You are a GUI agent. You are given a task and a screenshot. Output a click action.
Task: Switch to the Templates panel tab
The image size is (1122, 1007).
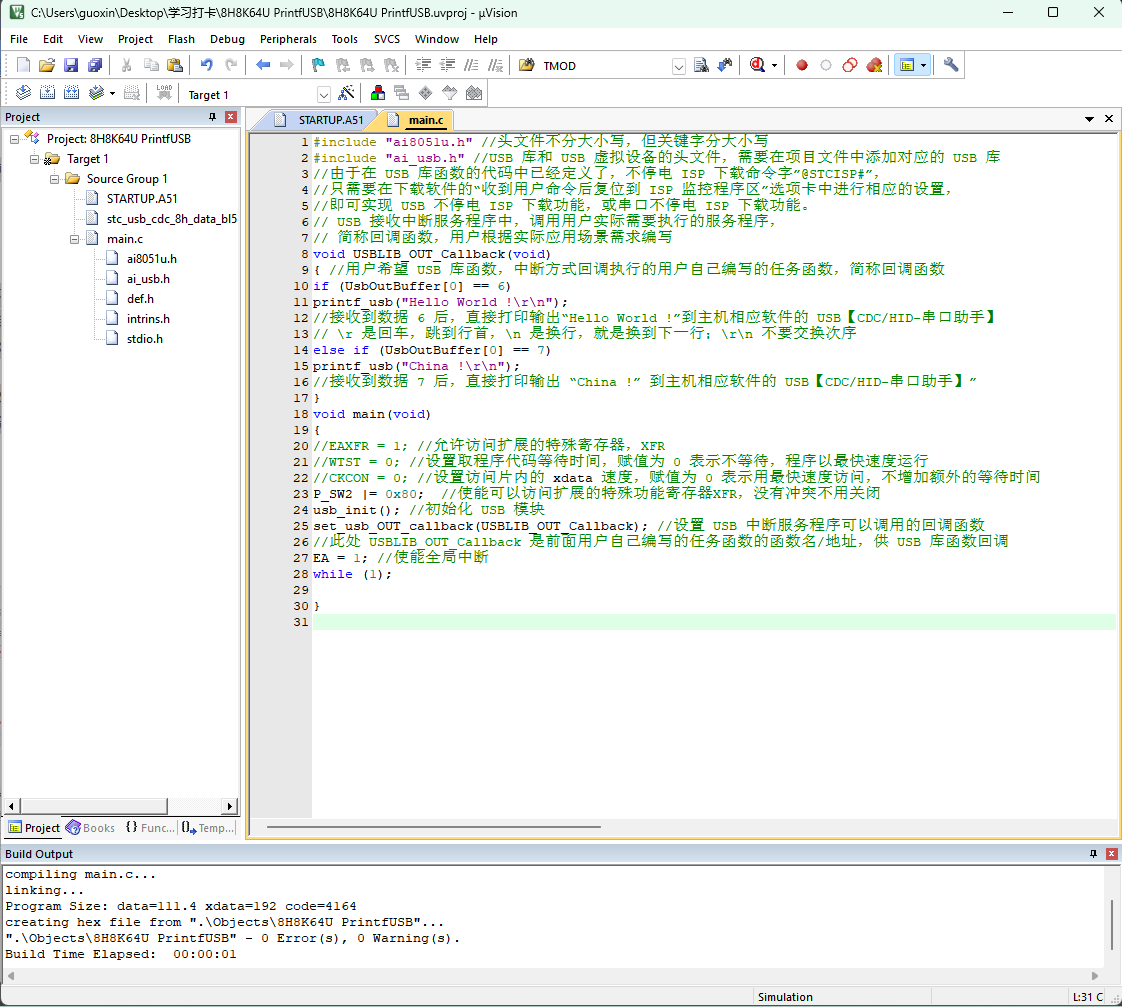pos(208,827)
